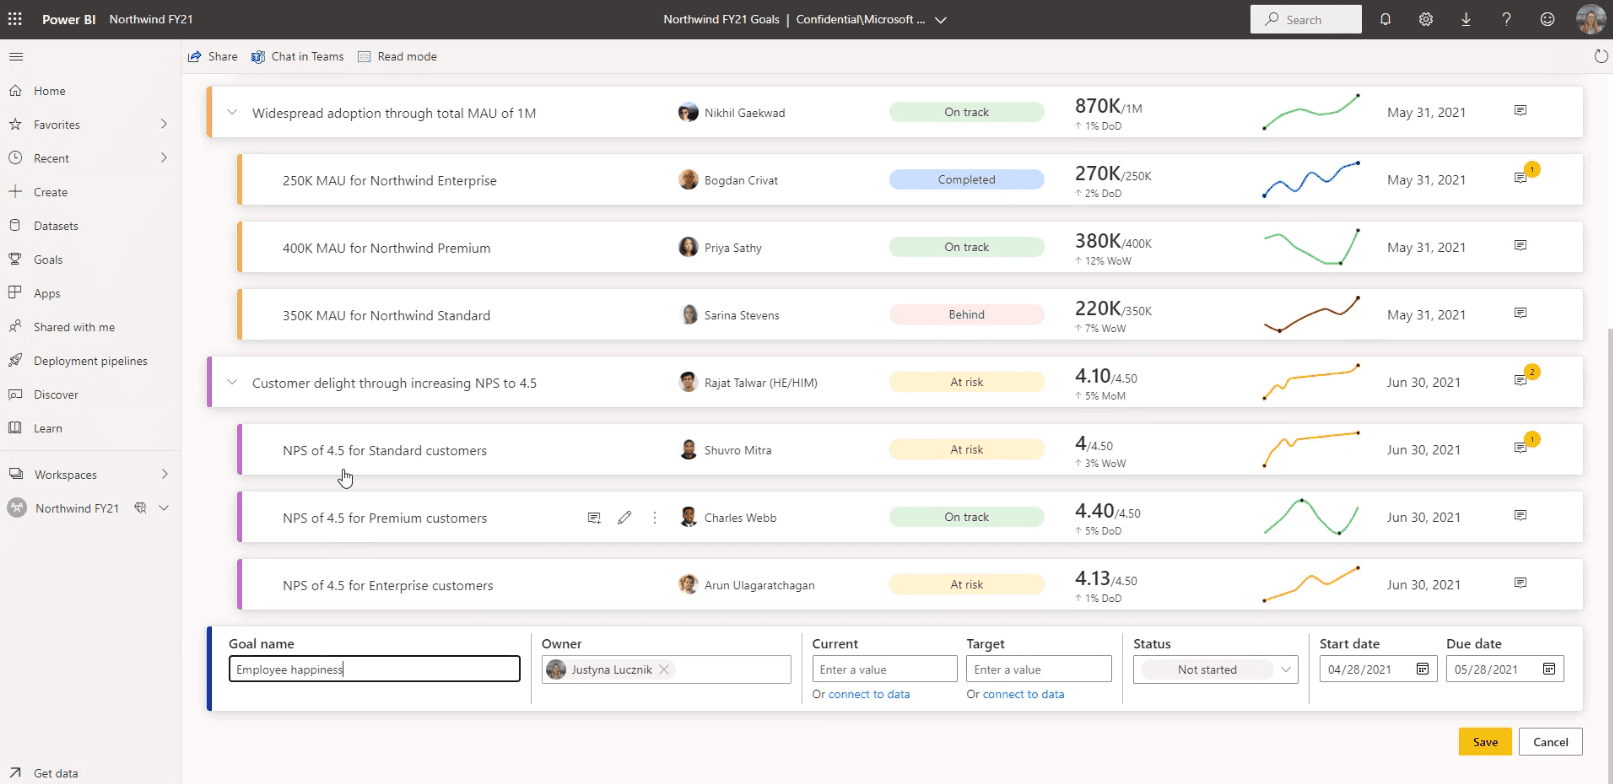The height and width of the screenshot is (784, 1613).
Task: Collapse the Widespread adoption goal subgoals
Action: click(x=232, y=113)
